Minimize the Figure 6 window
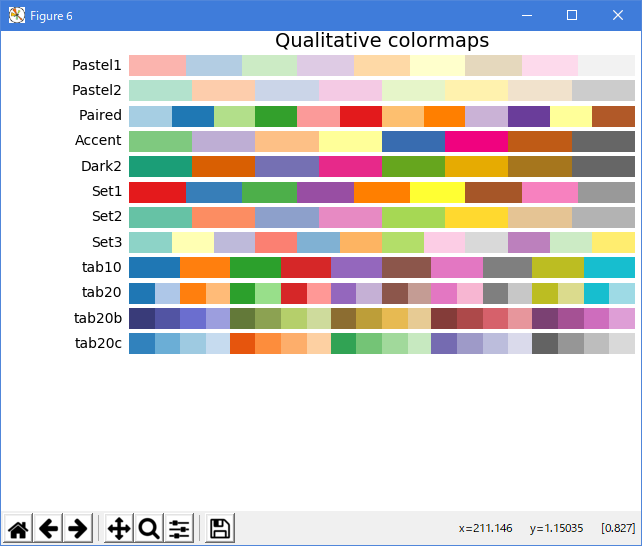 [x=527, y=16]
